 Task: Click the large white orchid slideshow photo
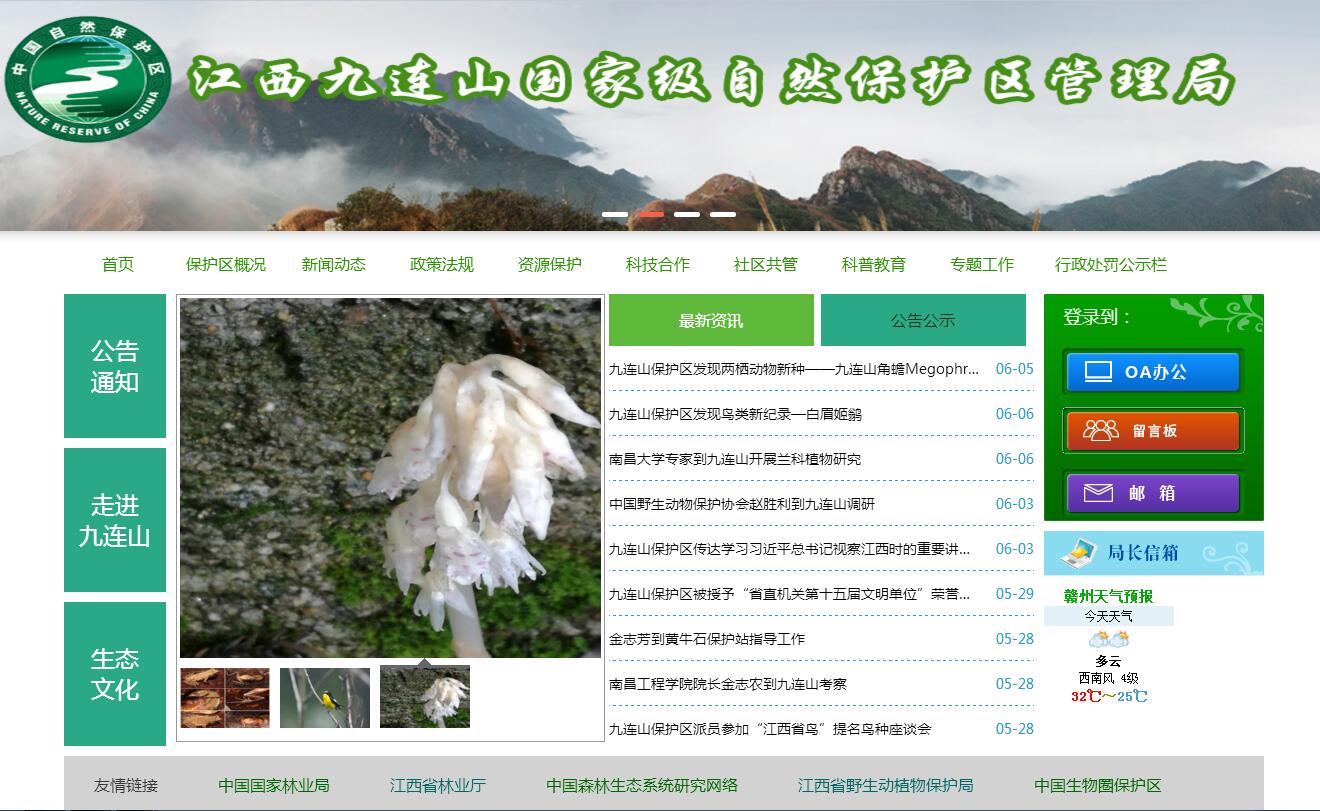pyautogui.click(x=391, y=478)
